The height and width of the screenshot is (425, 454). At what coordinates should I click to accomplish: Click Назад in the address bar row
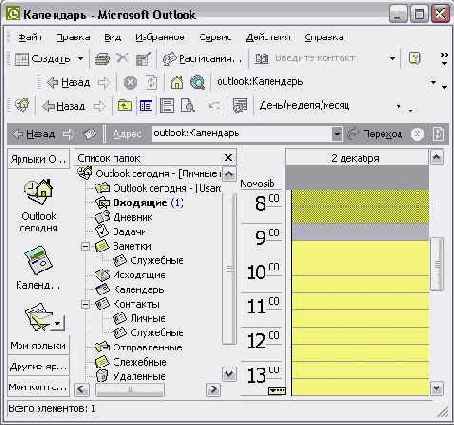pos(33,134)
